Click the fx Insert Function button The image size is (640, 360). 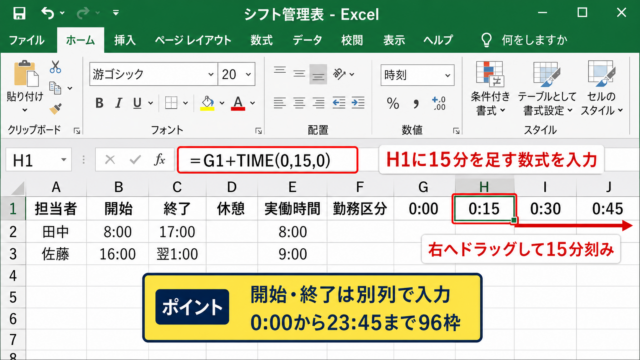pyautogui.click(x=160, y=160)
